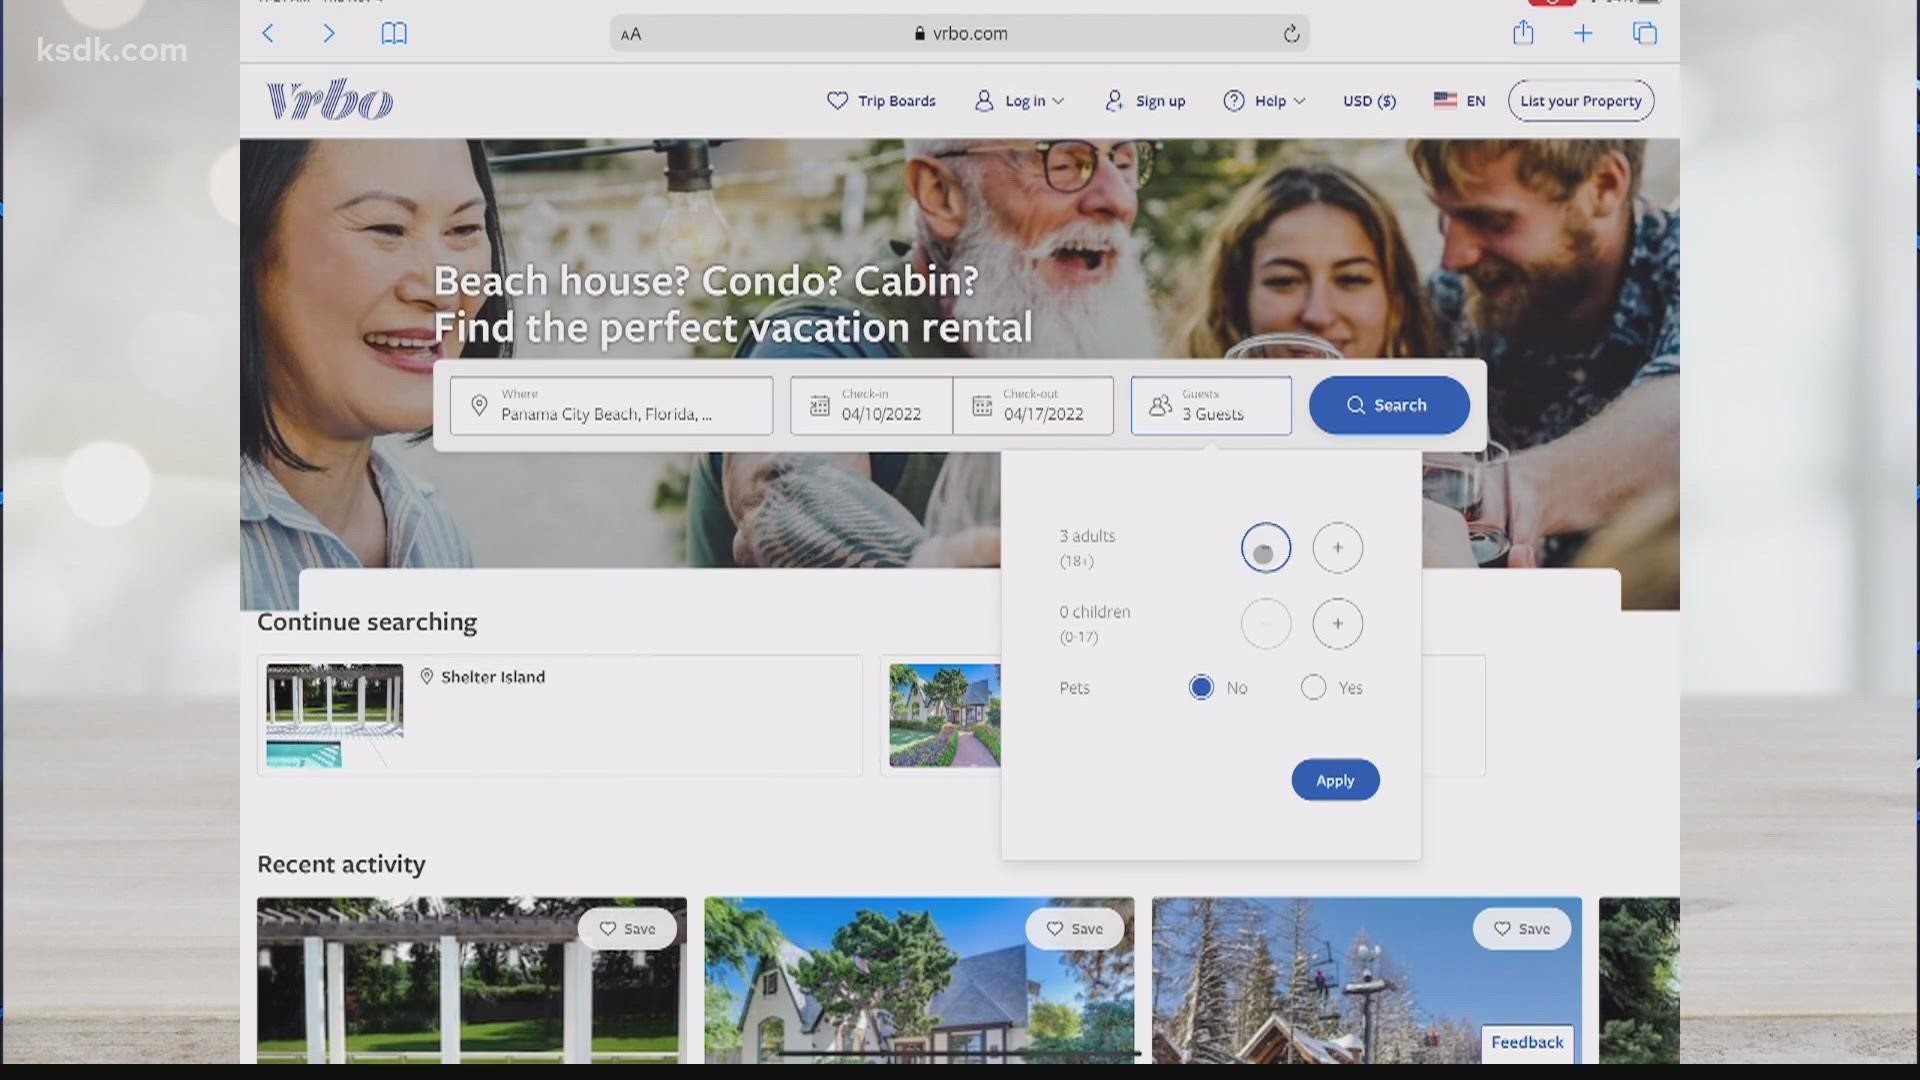Open the cottage house Recent activity photo

(x=919, y=980)
